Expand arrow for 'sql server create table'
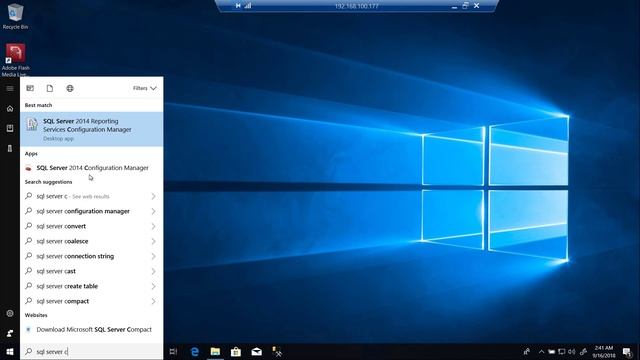Screen dimensions: 640x360 (153, 286)
